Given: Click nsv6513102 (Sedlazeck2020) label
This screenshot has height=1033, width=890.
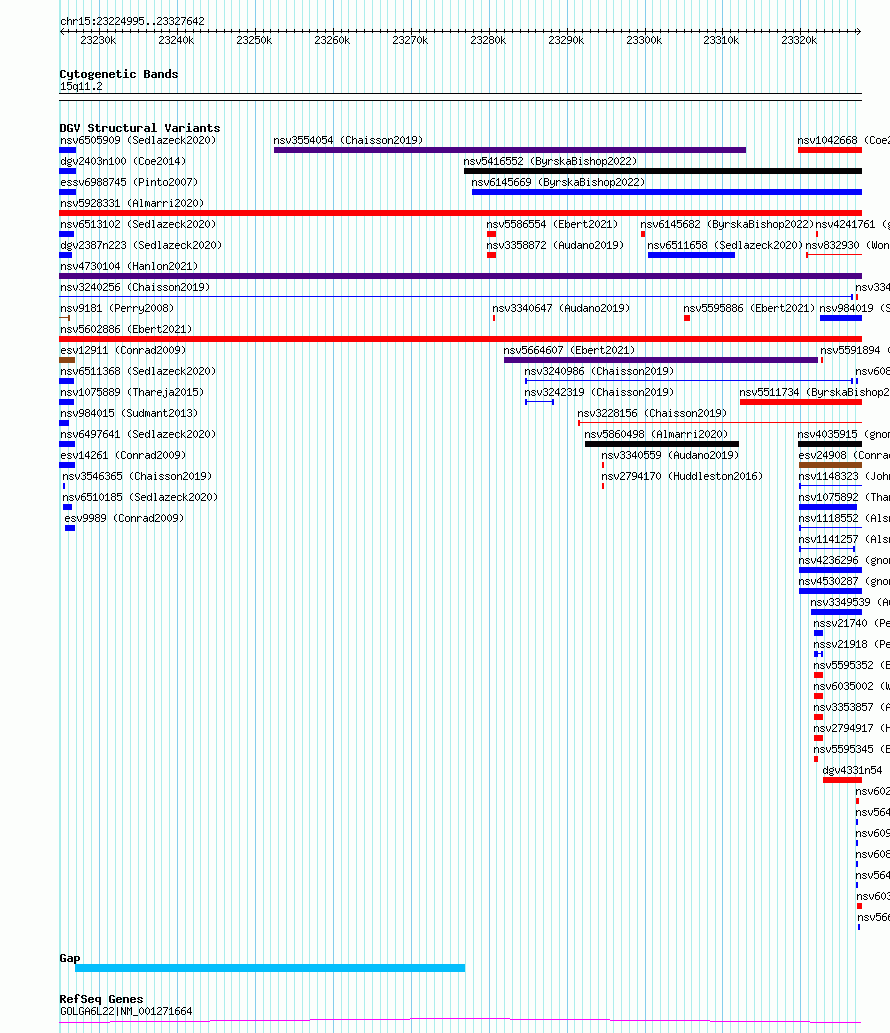Looking at the screenshot, I should (x=138, y=225).
